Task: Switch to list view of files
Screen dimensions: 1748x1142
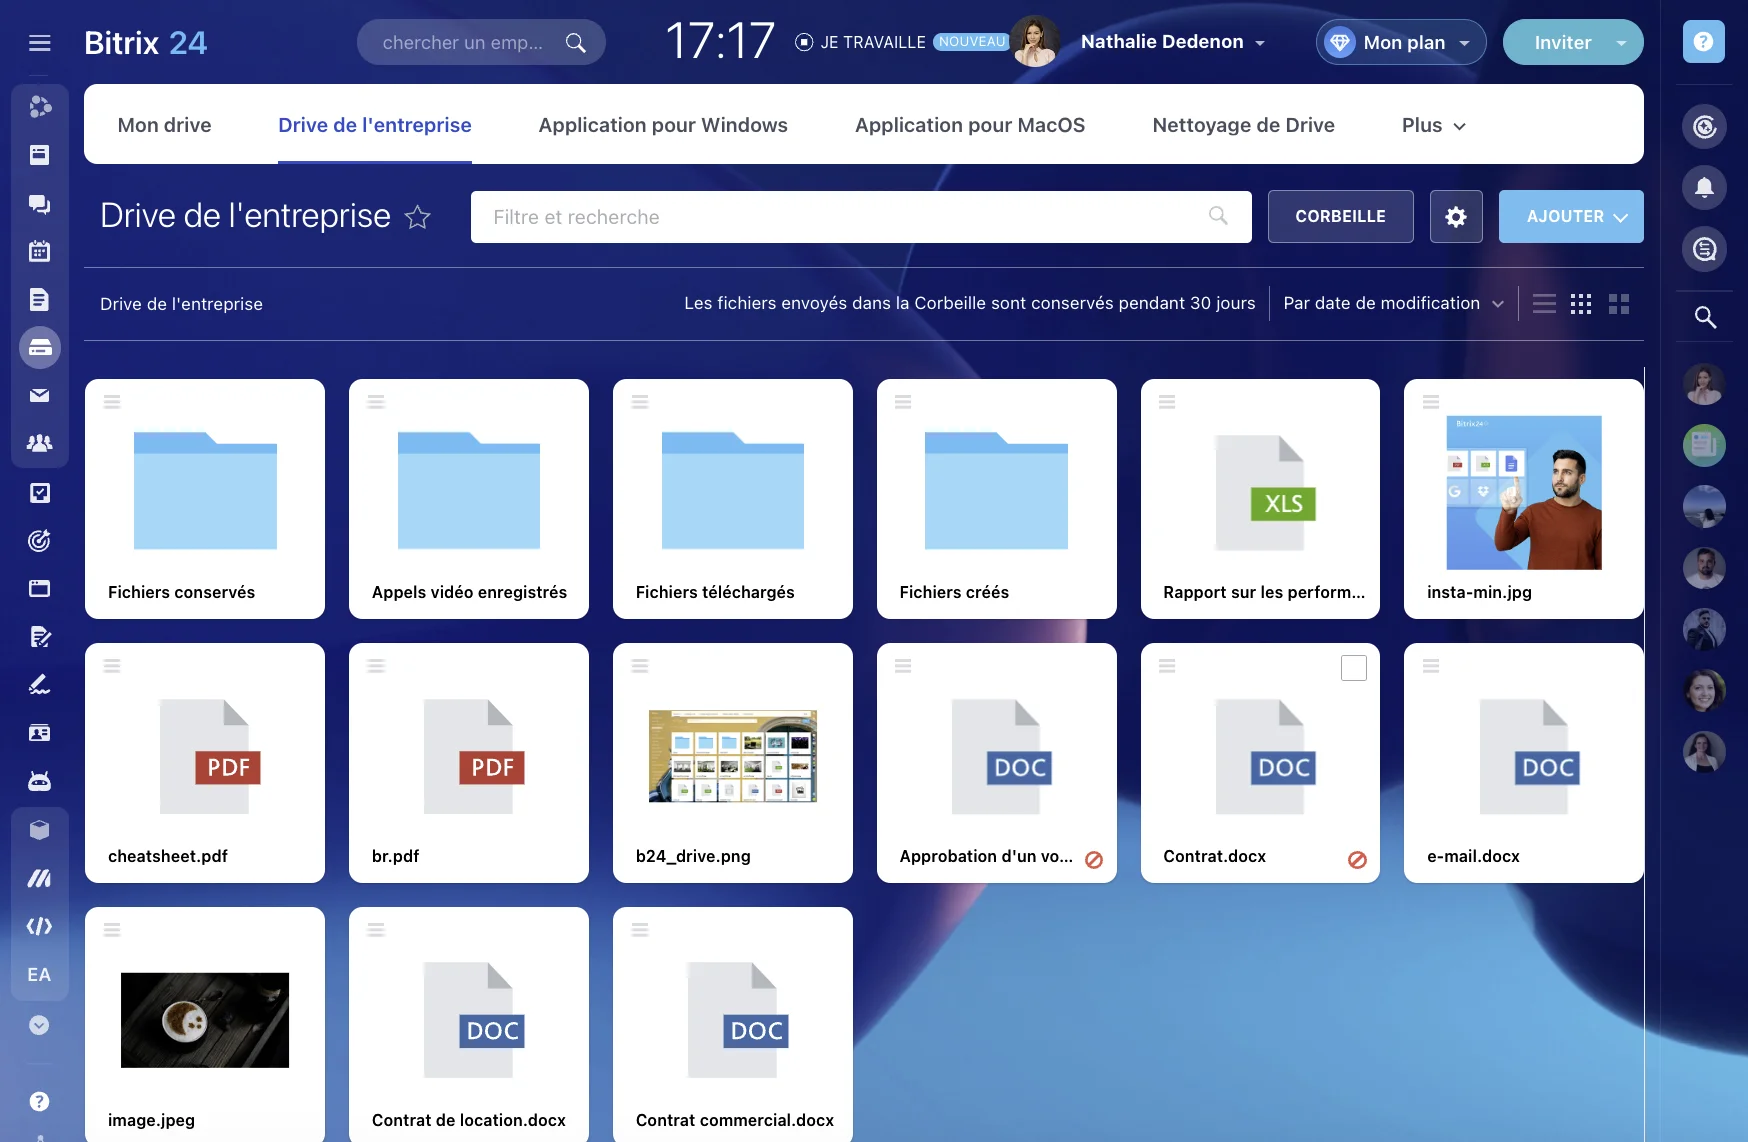Action: click(1543, 303)
